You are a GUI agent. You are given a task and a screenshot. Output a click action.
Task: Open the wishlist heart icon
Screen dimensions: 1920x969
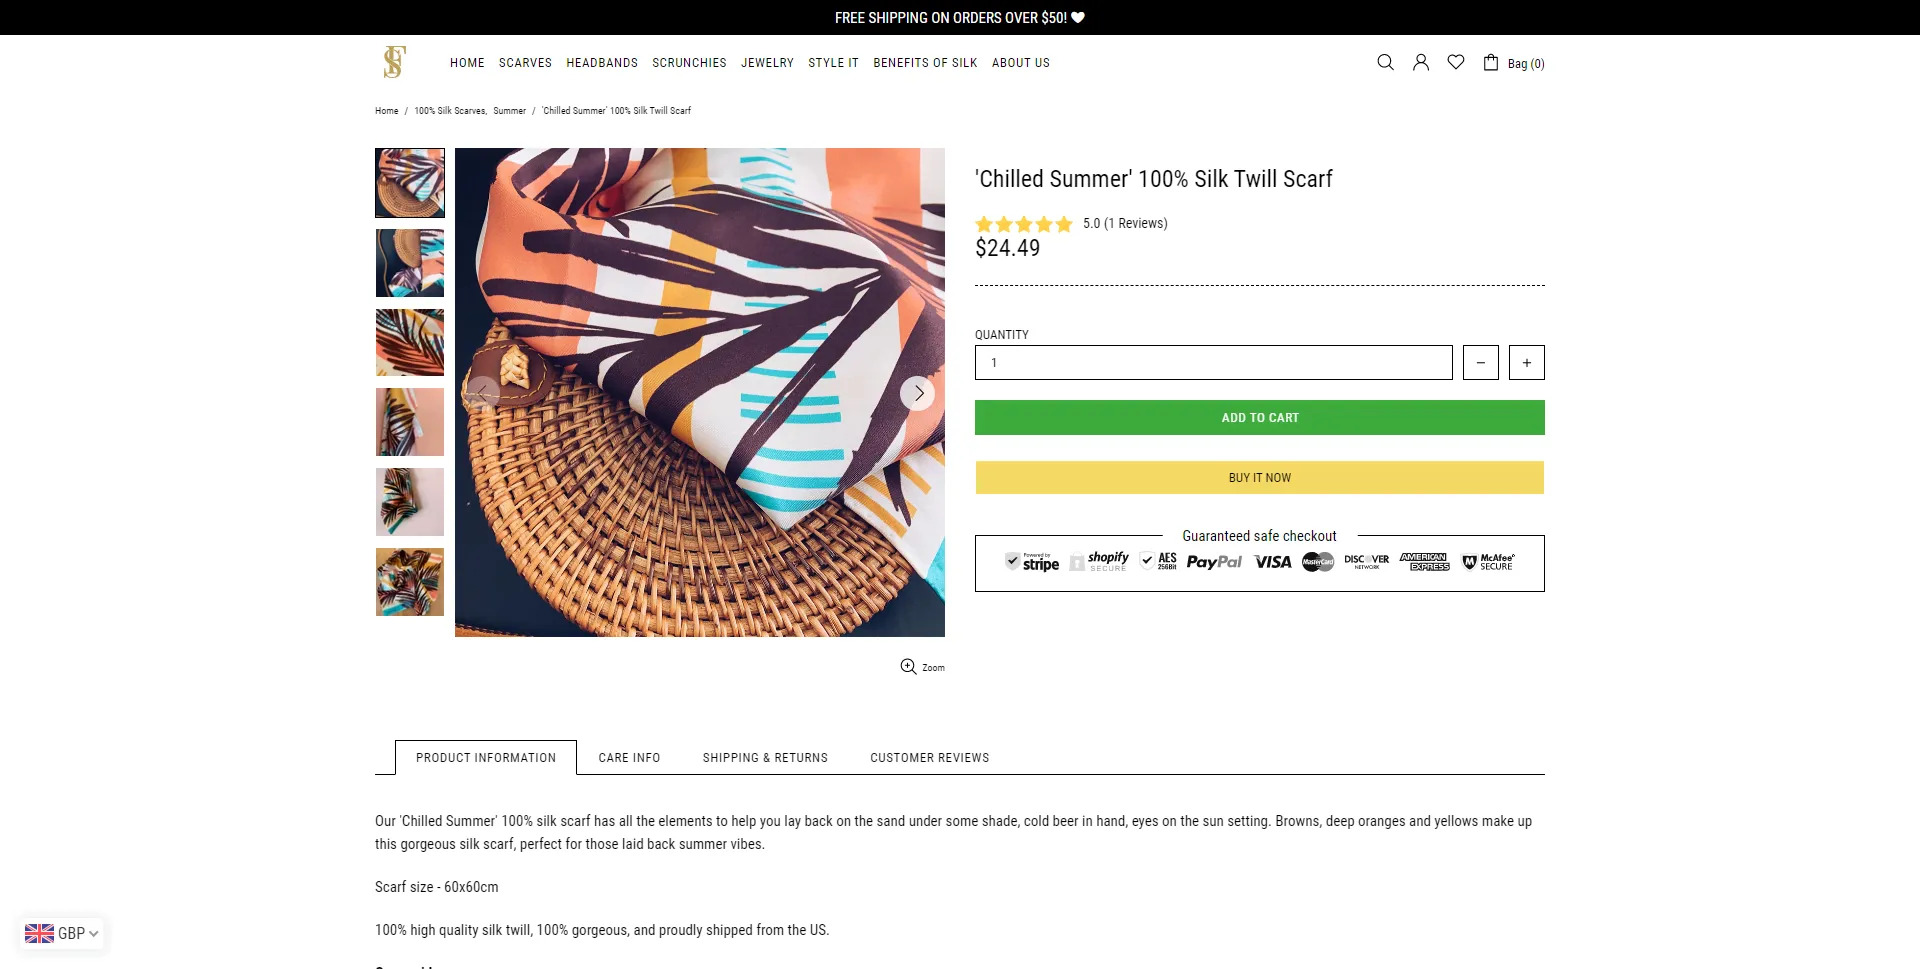(x=1456, y=62)
